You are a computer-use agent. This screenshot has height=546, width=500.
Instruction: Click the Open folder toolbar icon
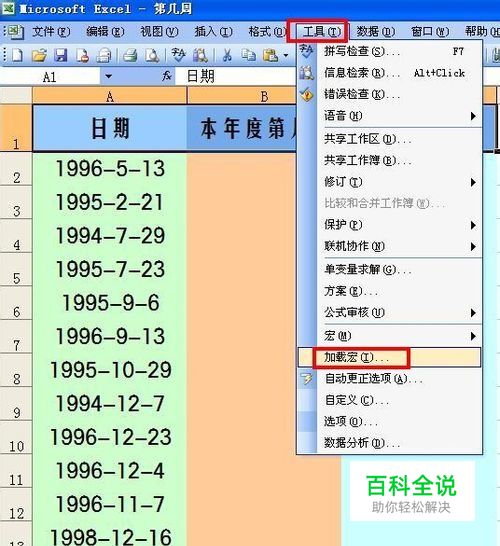point(39,55)
